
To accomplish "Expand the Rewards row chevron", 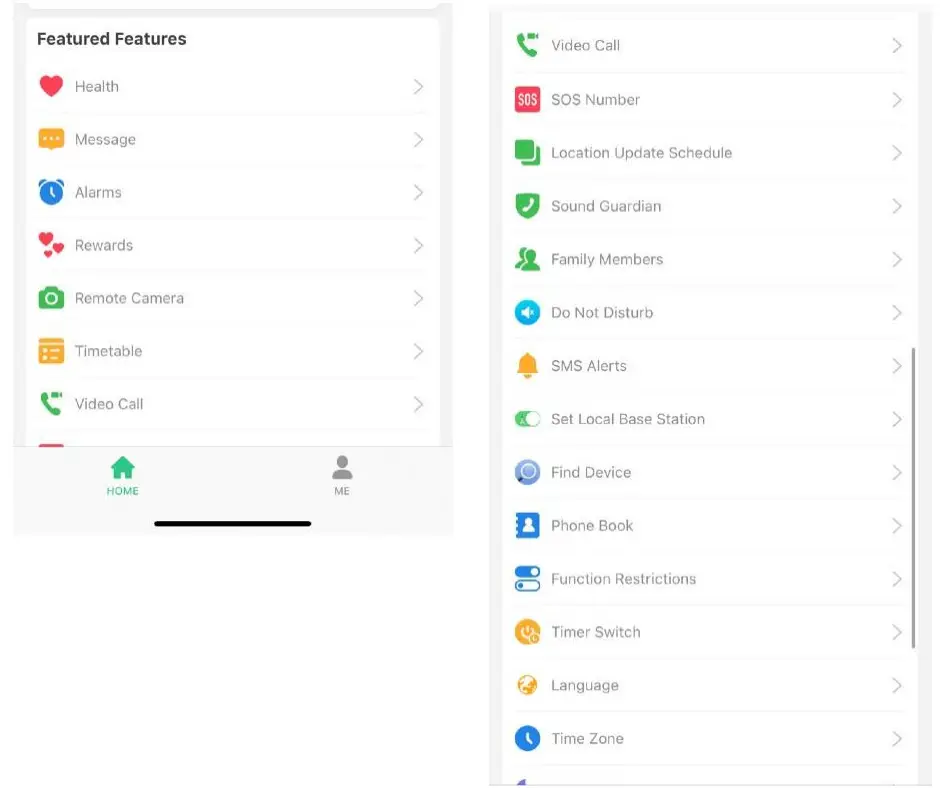I will (418, 245).
